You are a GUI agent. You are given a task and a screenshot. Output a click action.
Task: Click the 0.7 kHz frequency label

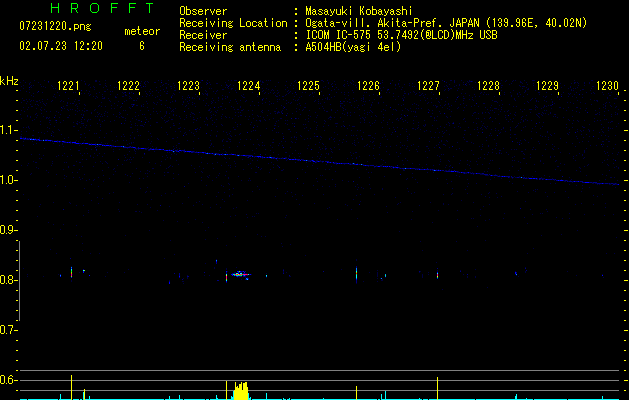[8, 330]
